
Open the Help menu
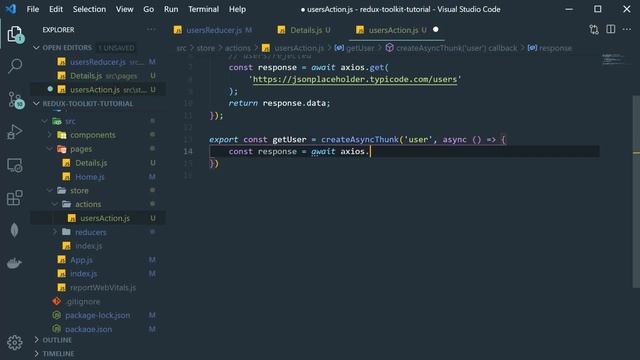pos(237,9)
